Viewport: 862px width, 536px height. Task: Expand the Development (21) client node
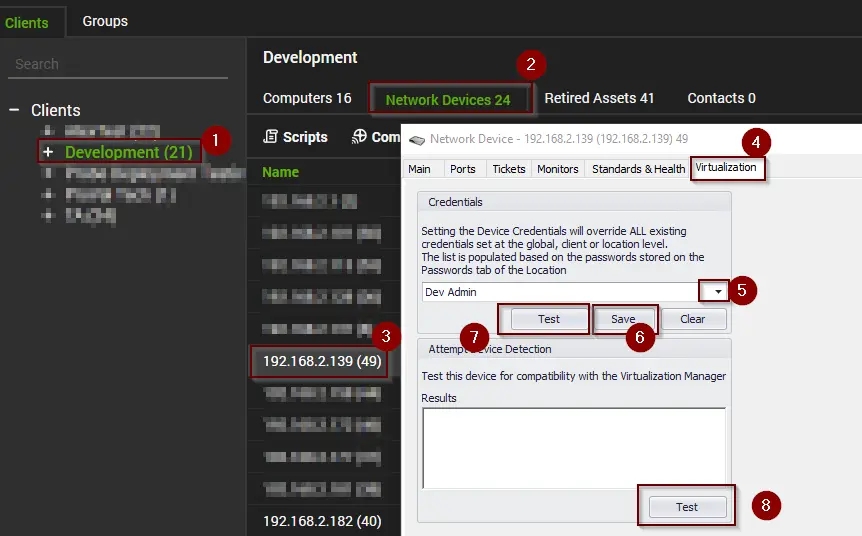[x=48, y=152]
